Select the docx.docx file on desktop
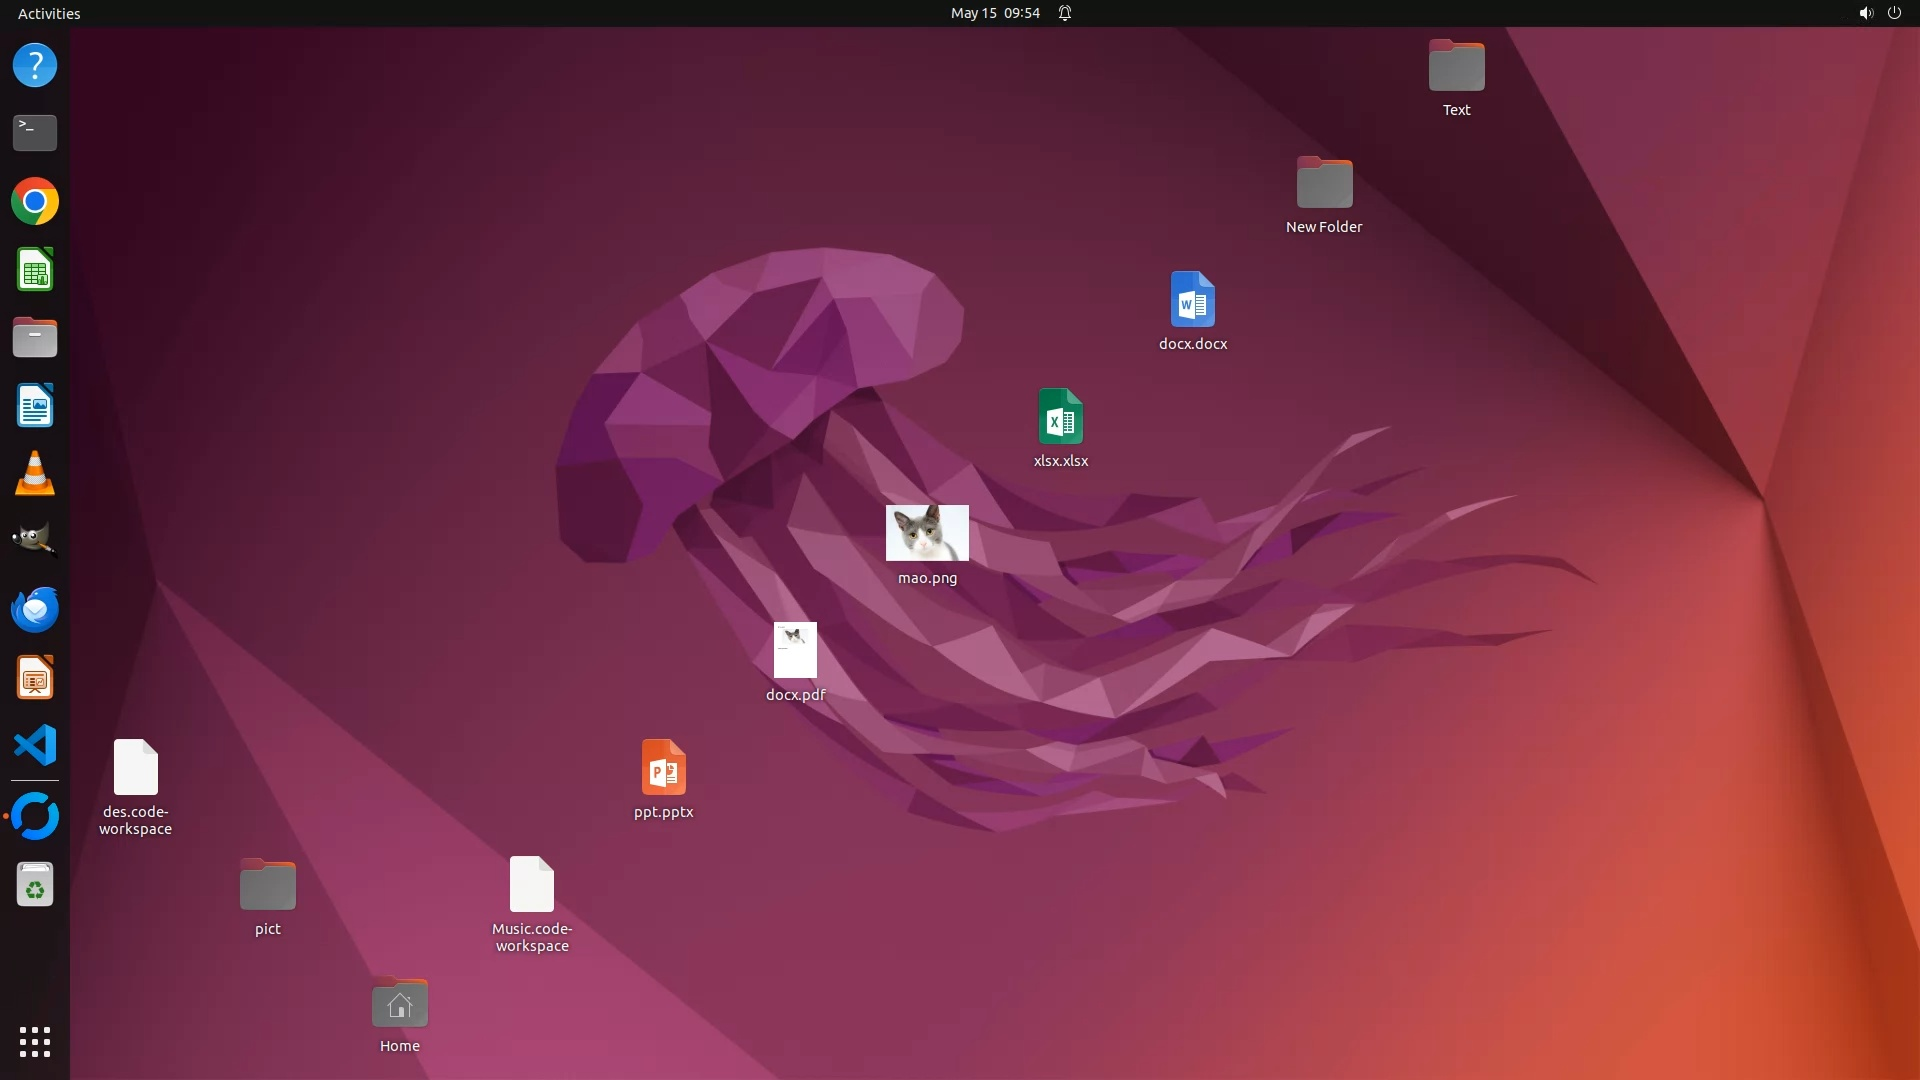The height and width of the screenshot is (1080, 1920). pos(1192,300)
